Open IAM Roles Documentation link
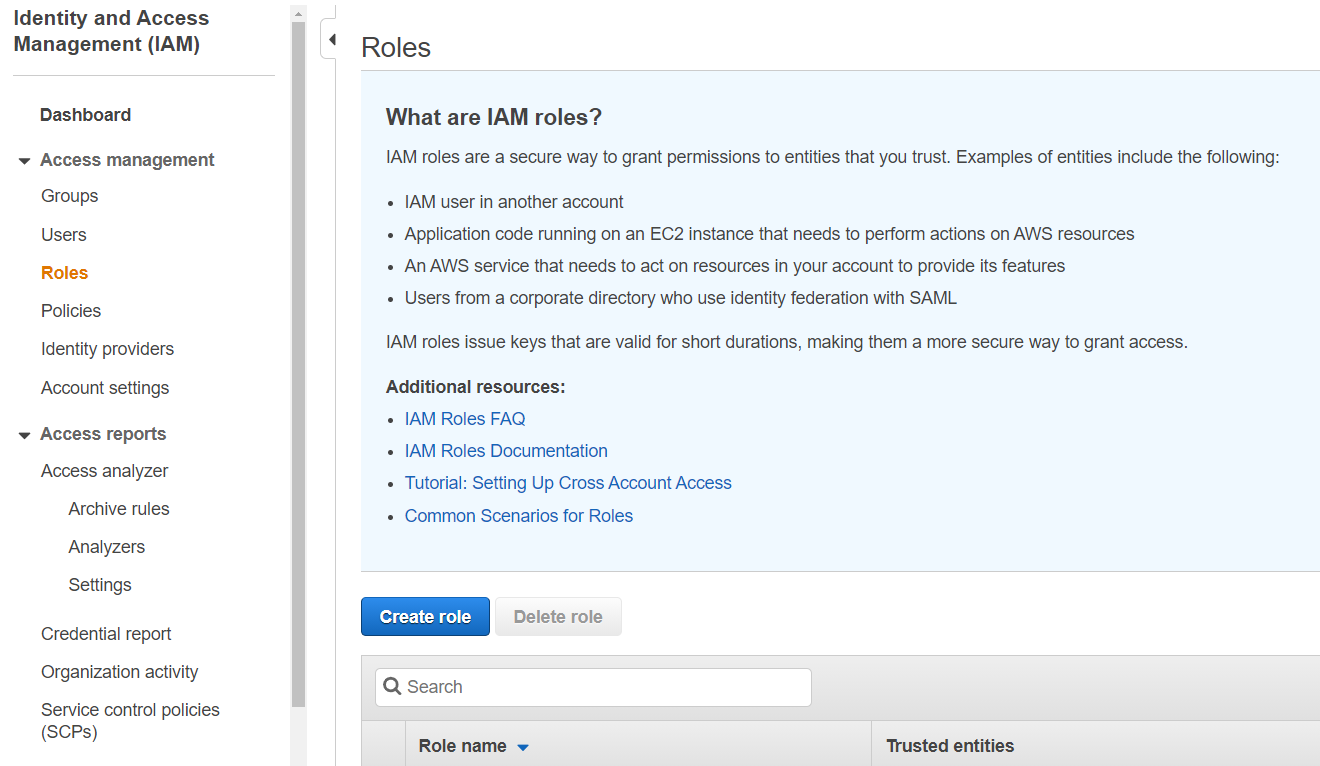This screenshot has width=1320, height=766. coord(506,451)
